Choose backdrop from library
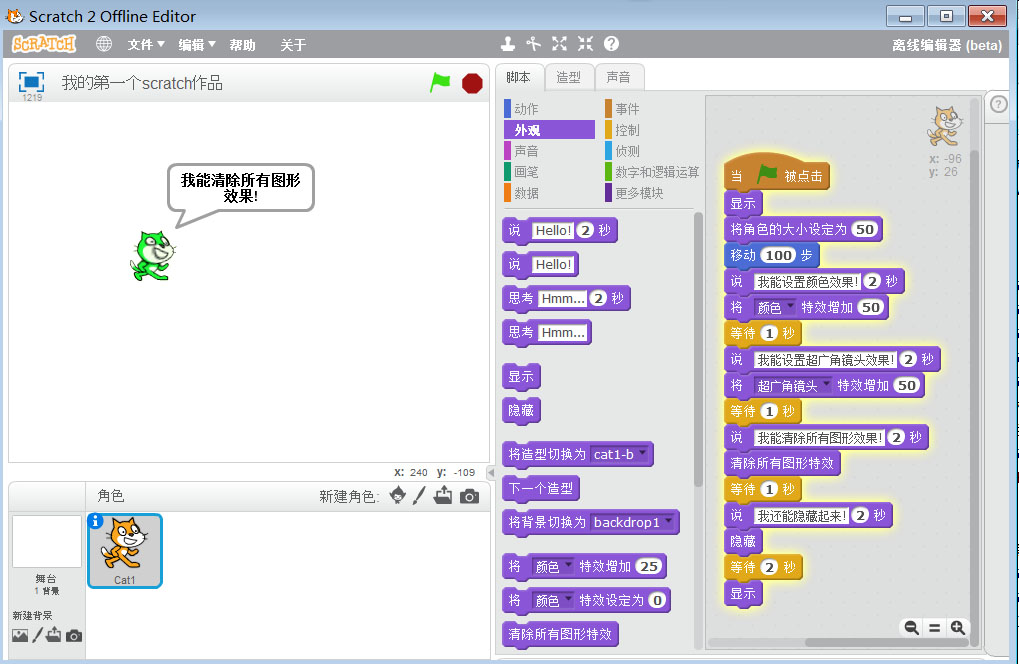The width and height of the screenshot is (1019, 664). (20, 635)
